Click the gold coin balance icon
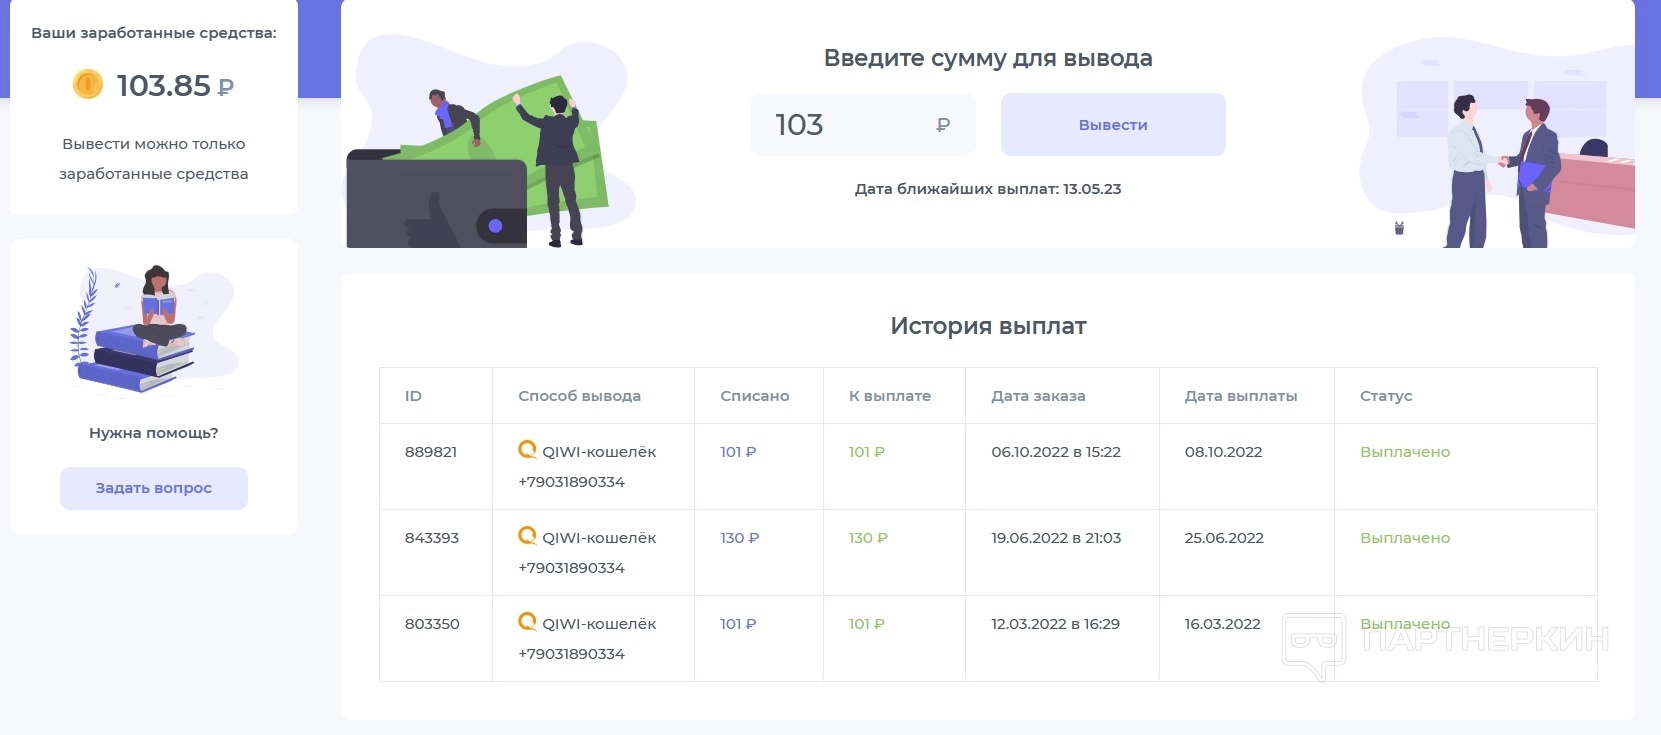1661x735 pixels. (88, 84)
